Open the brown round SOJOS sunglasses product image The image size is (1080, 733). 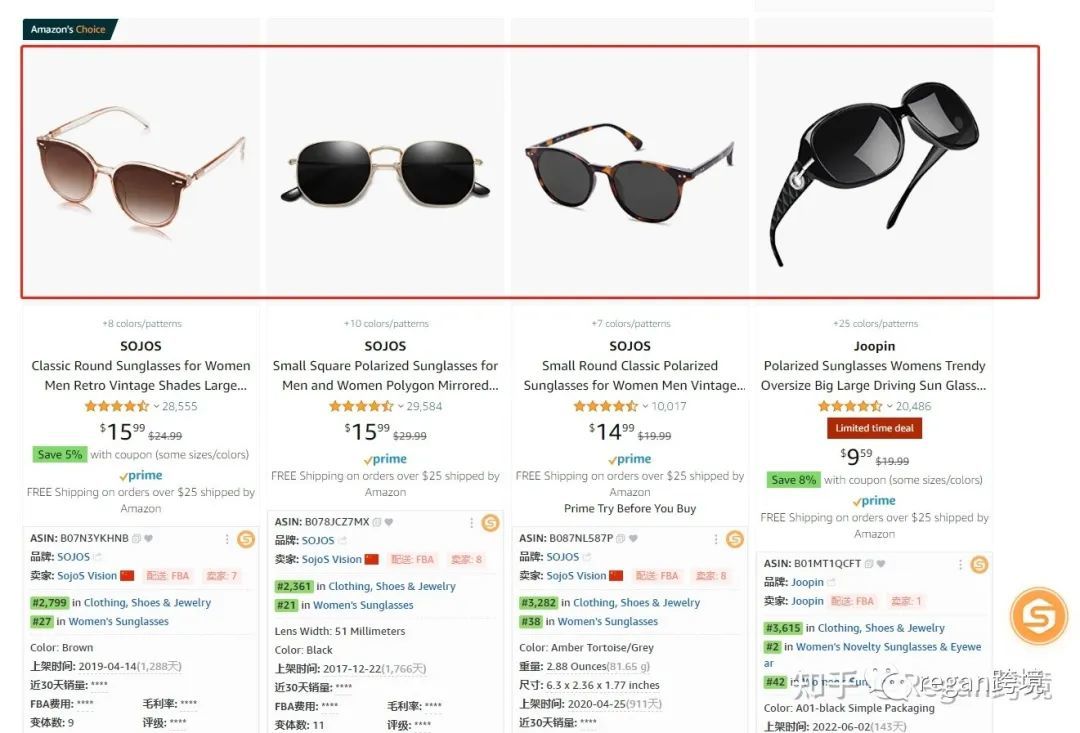point(141,172)
